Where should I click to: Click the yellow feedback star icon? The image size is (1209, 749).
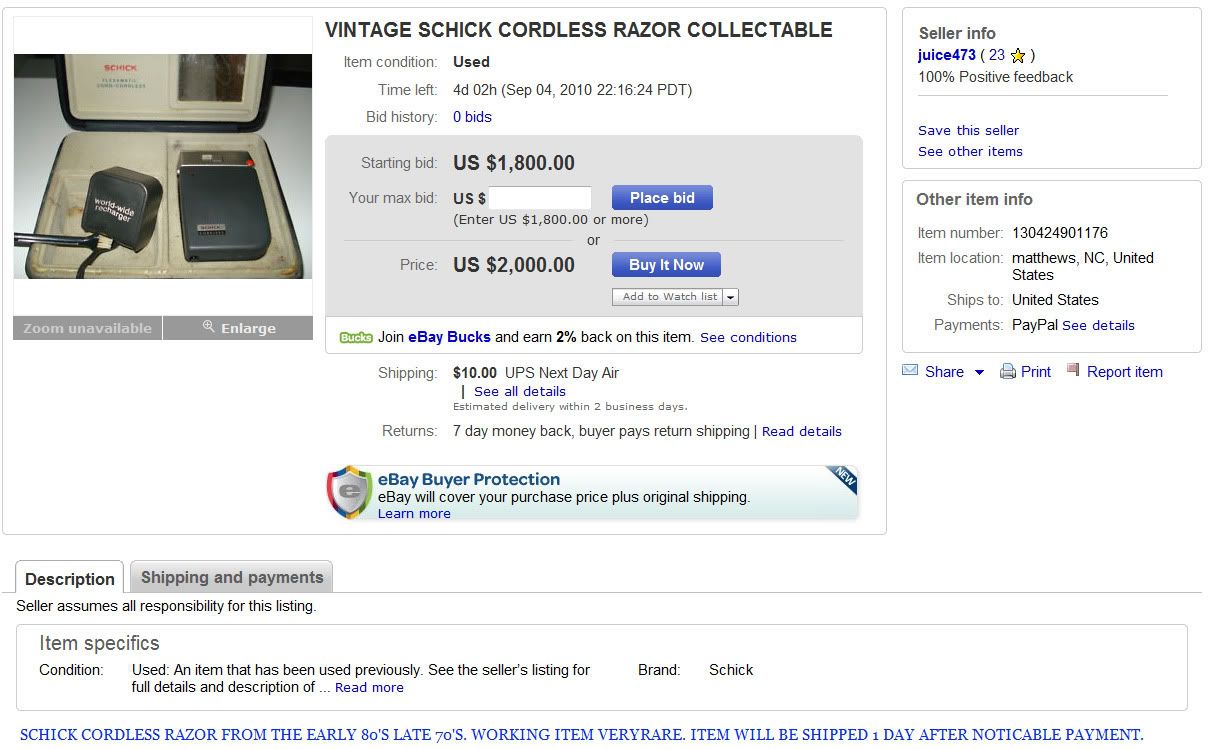coord(1018,56)
